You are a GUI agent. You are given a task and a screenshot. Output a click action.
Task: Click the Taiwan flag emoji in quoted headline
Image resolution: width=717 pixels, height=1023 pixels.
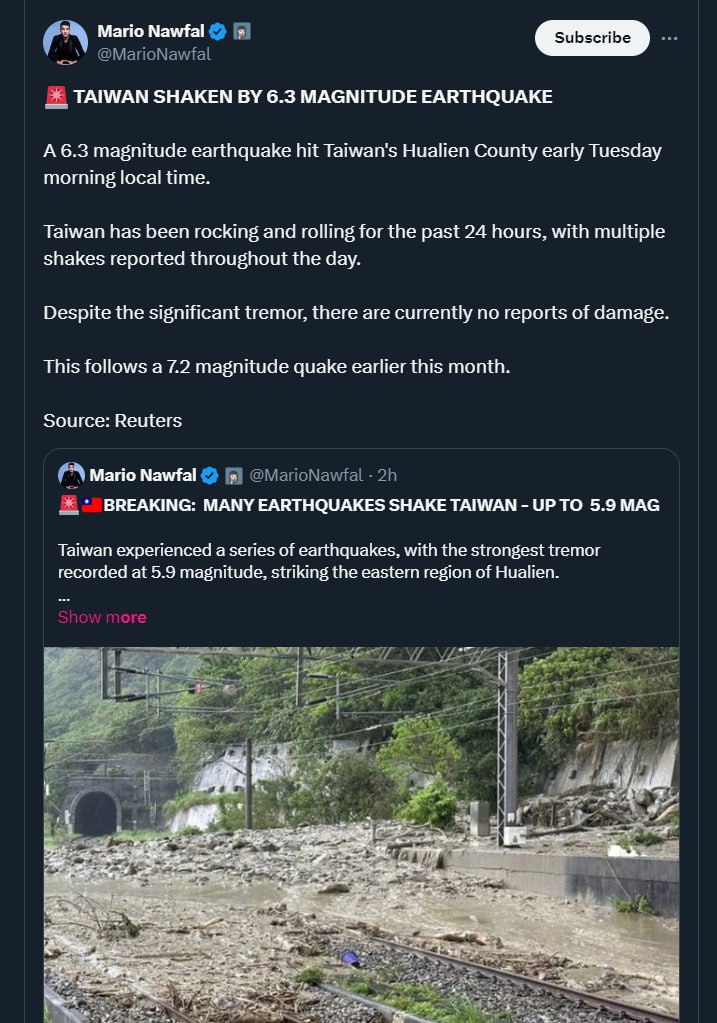[x=92, y=505]
